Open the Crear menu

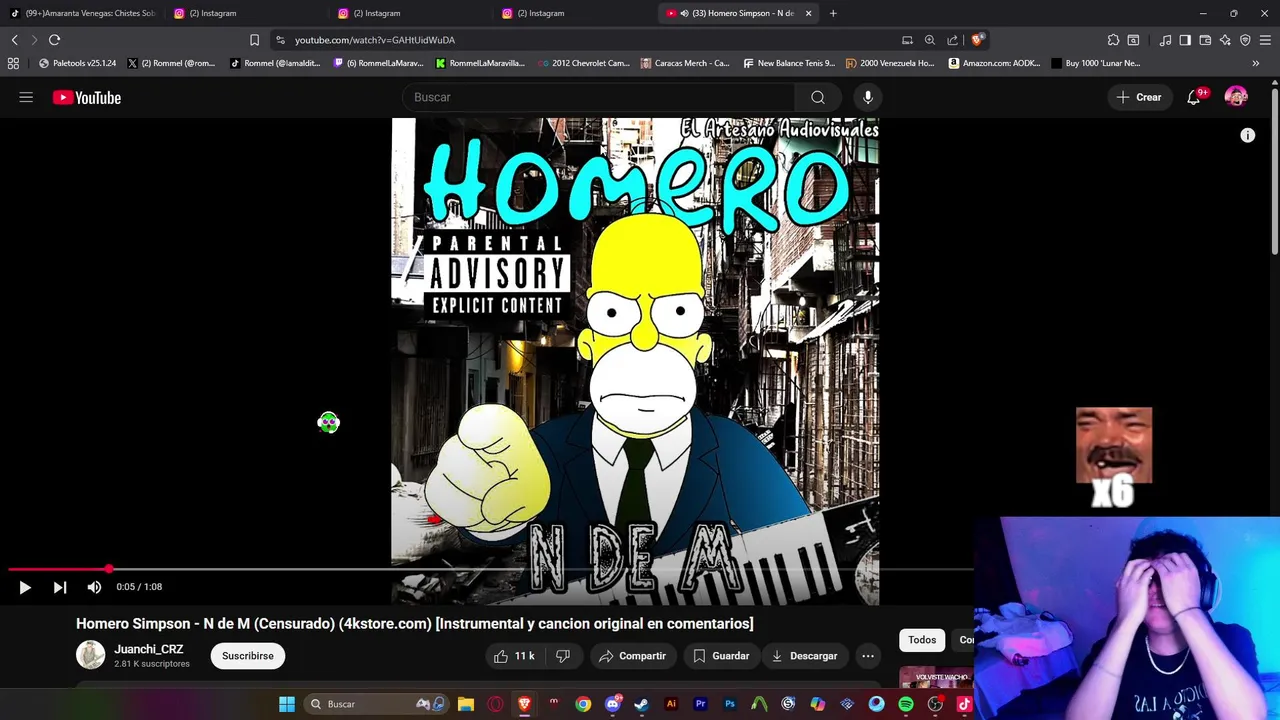point(1139,97)
